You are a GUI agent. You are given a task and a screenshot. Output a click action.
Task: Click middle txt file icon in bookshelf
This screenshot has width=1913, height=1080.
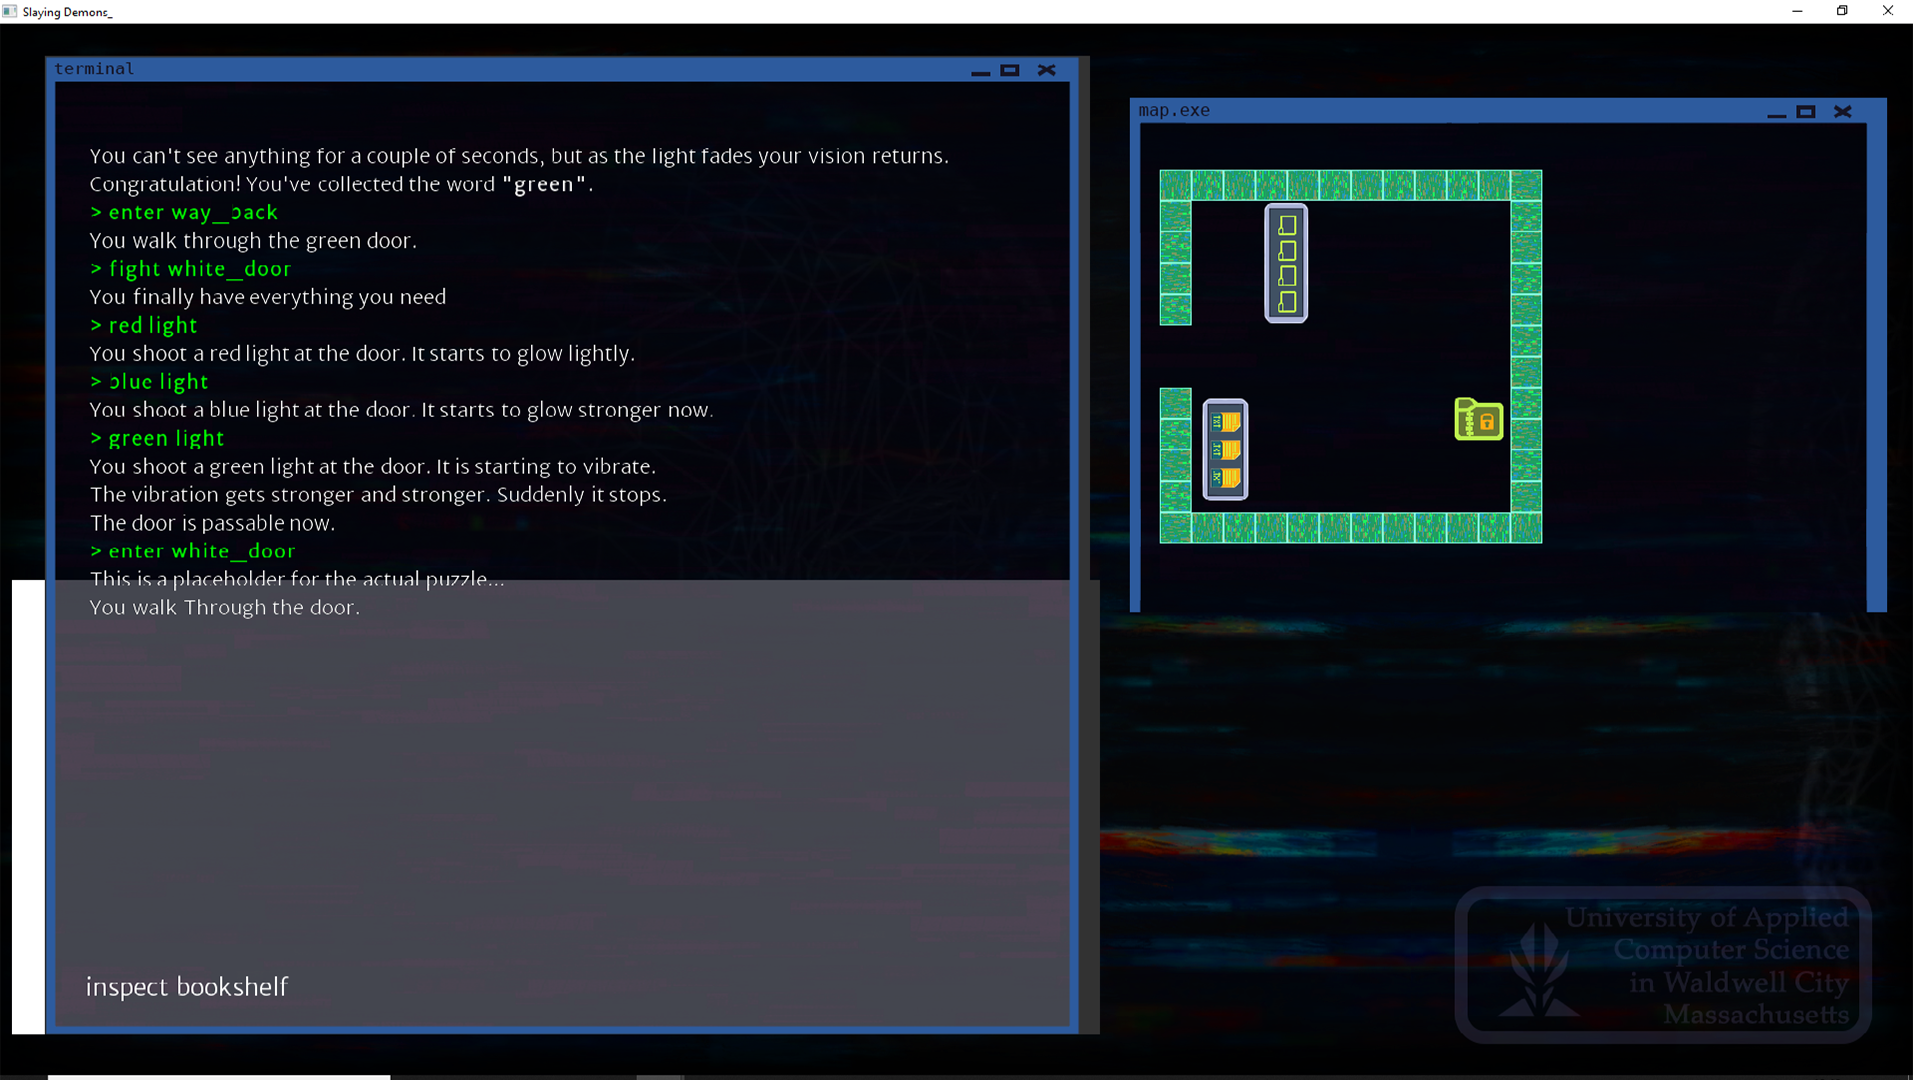tap(1226, 450)
